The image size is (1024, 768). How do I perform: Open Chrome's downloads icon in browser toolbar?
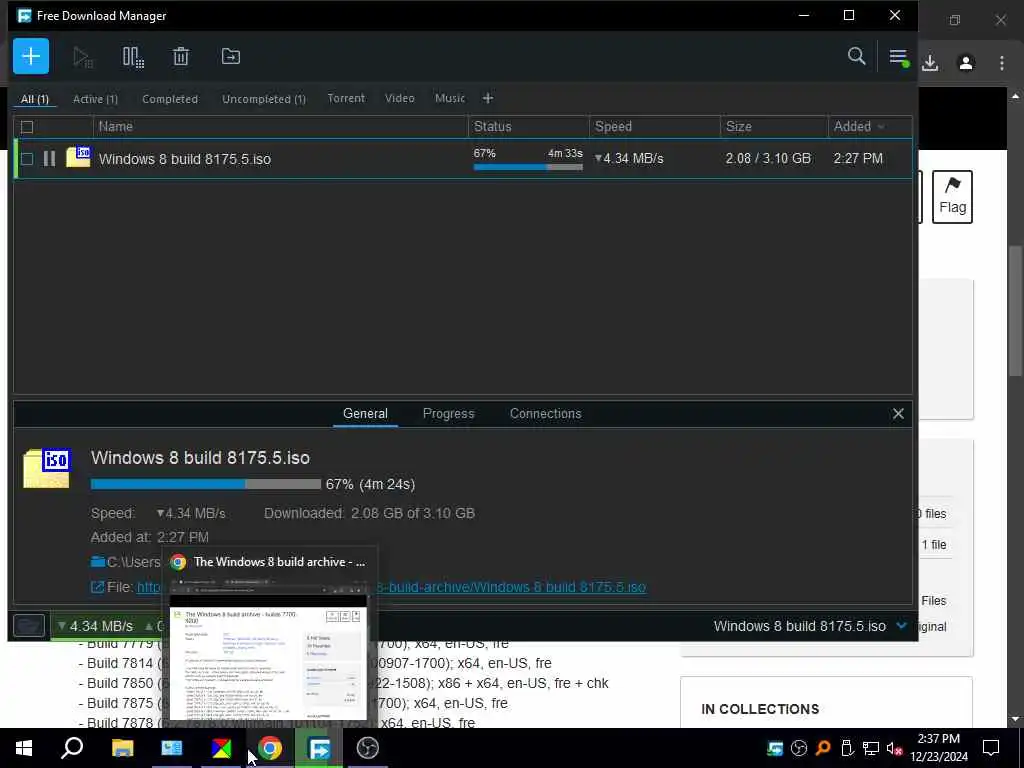click(930, 63)
